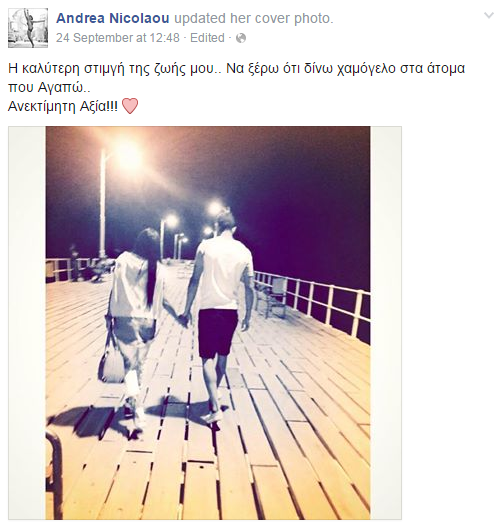
Task: Open the 24 September at 12:48 timestamp
Action: [118, 38]
